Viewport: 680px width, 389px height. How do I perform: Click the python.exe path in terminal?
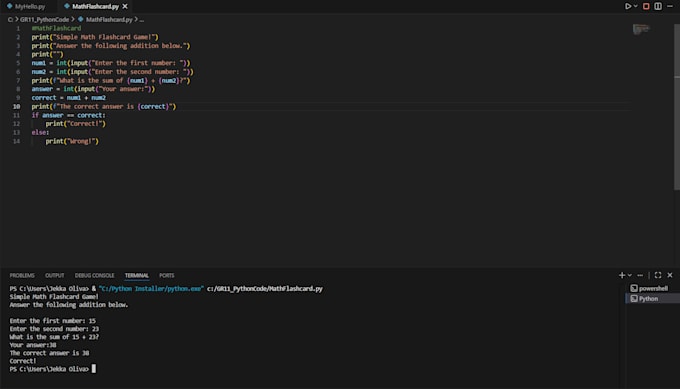(x=151, y=288)
